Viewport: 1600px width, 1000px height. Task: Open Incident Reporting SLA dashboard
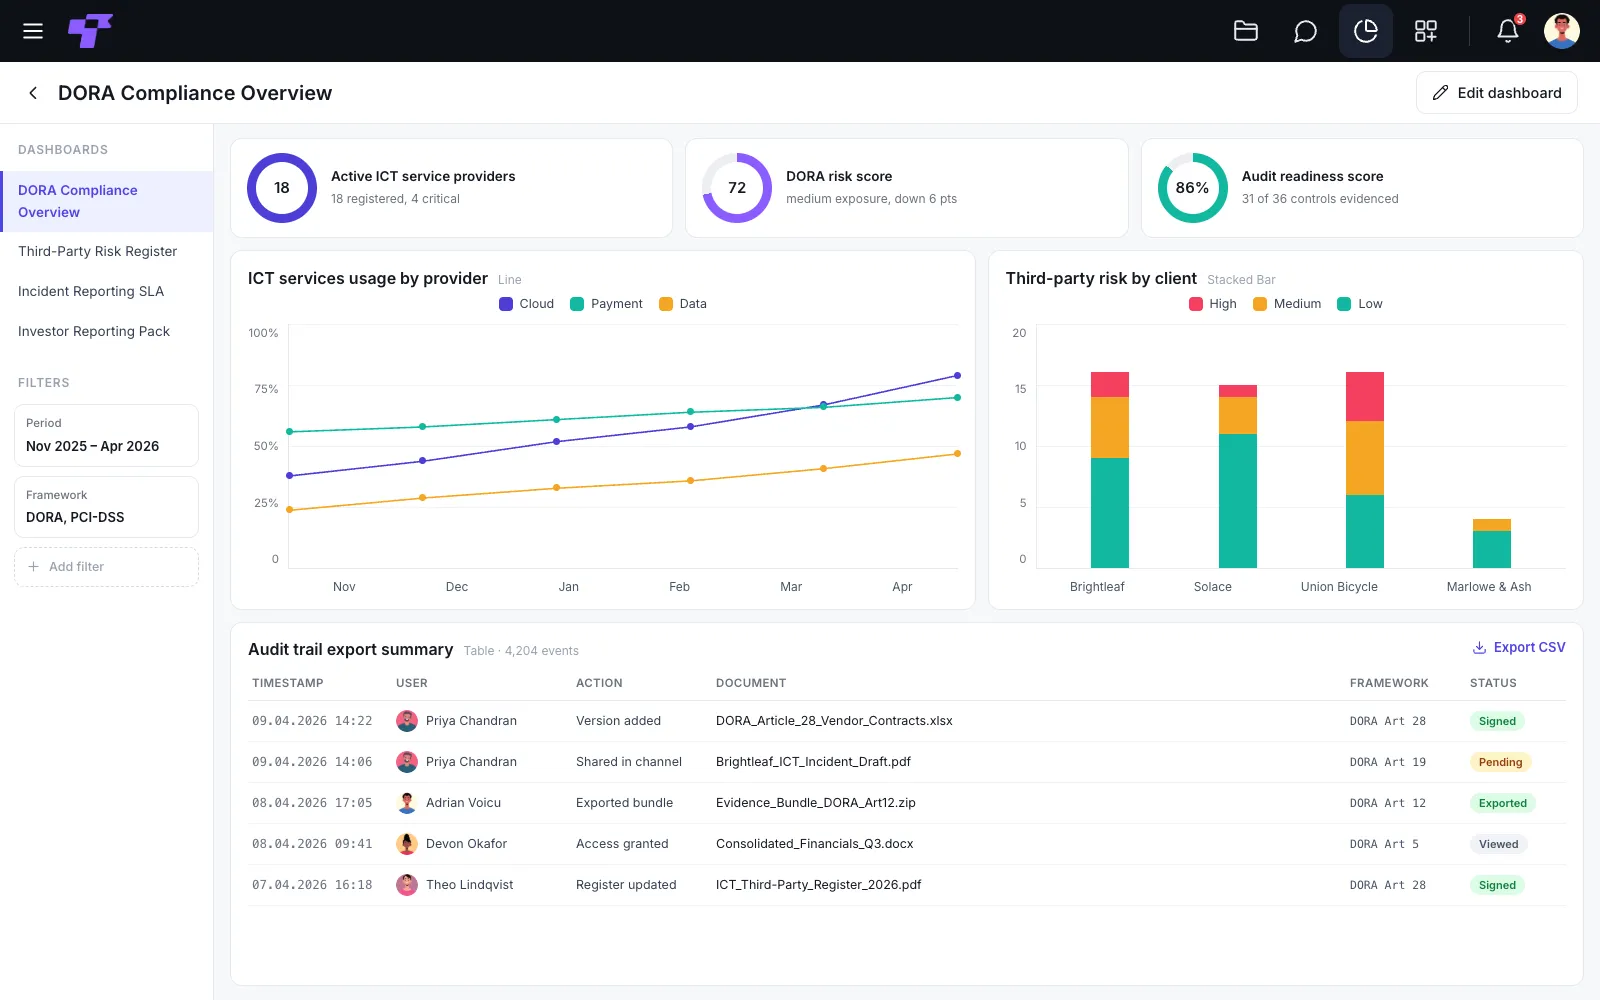point(91,291)
